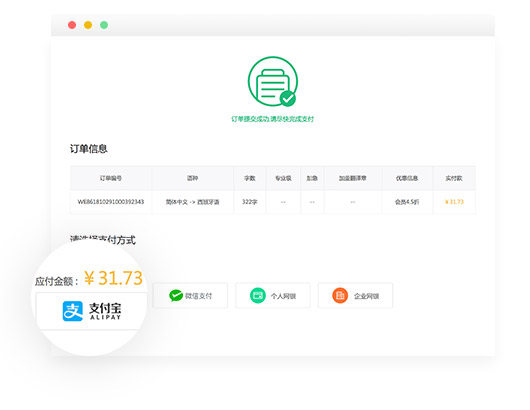Click the green personal banking card icon

click(x=258, y=295)
